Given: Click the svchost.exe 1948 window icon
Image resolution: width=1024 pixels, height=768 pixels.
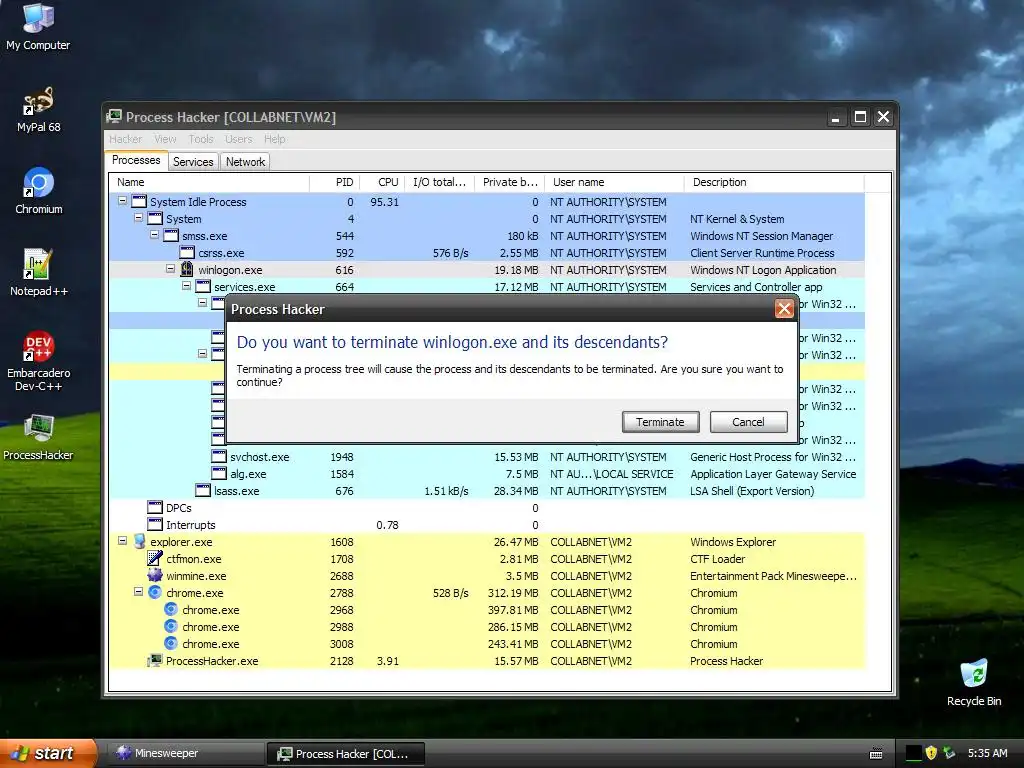Looking at the screenshot, I should coord(219,456).
